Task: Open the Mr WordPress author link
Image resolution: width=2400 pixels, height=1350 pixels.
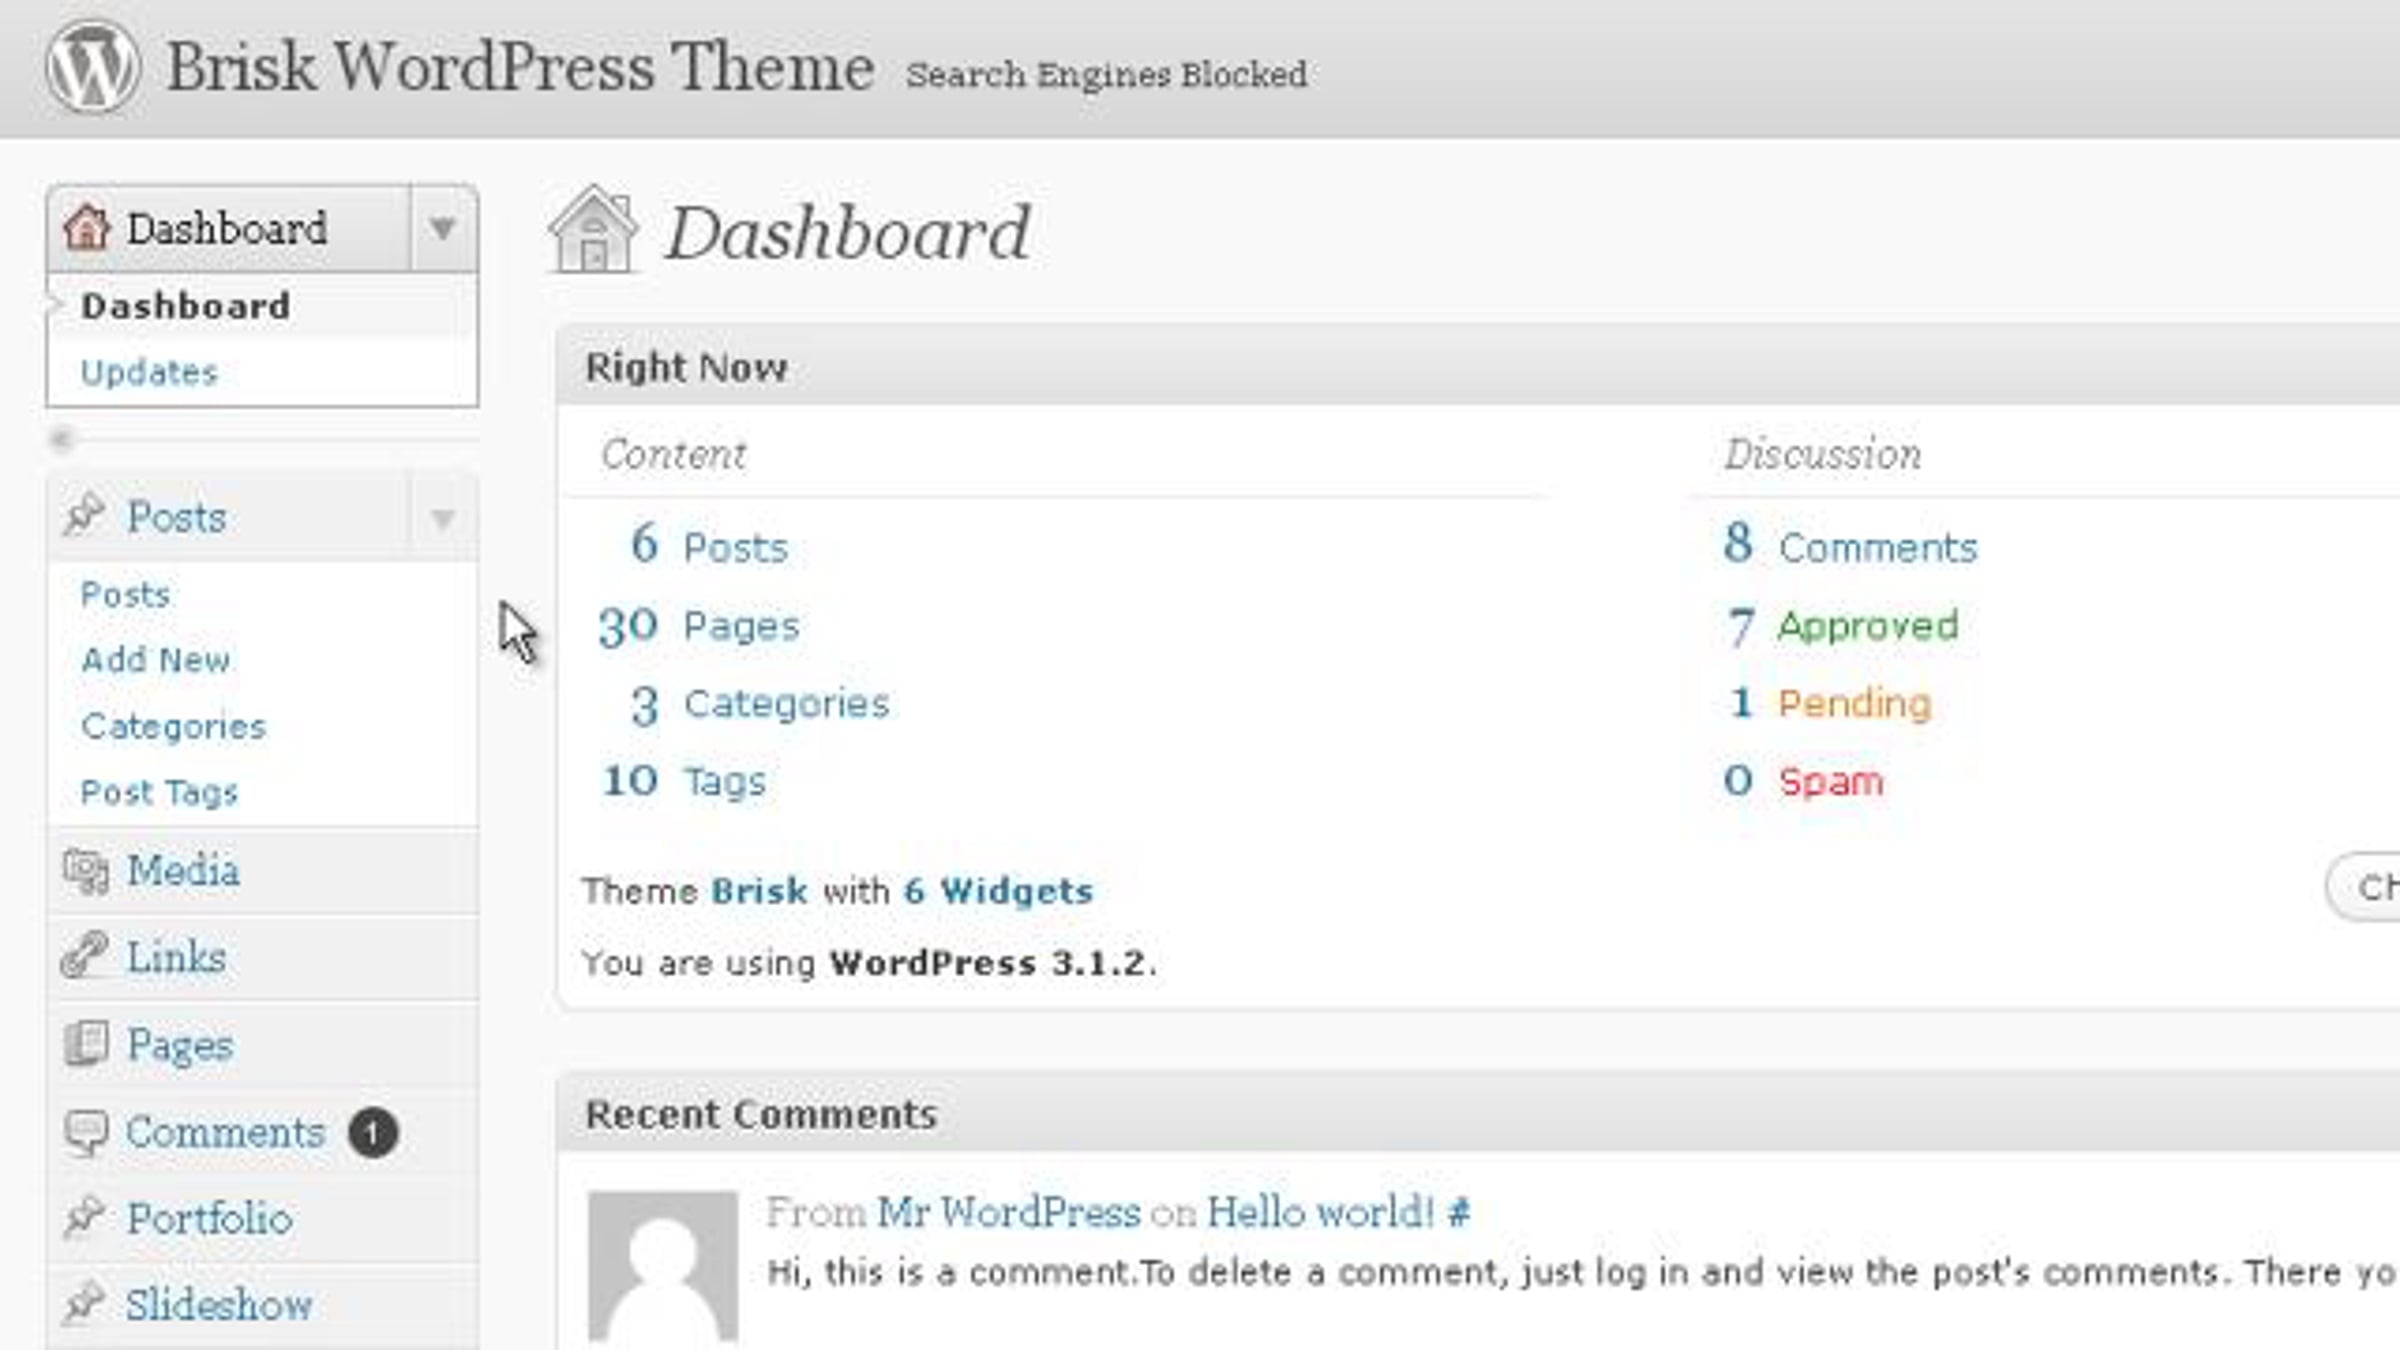Action: (1009, 1213)
